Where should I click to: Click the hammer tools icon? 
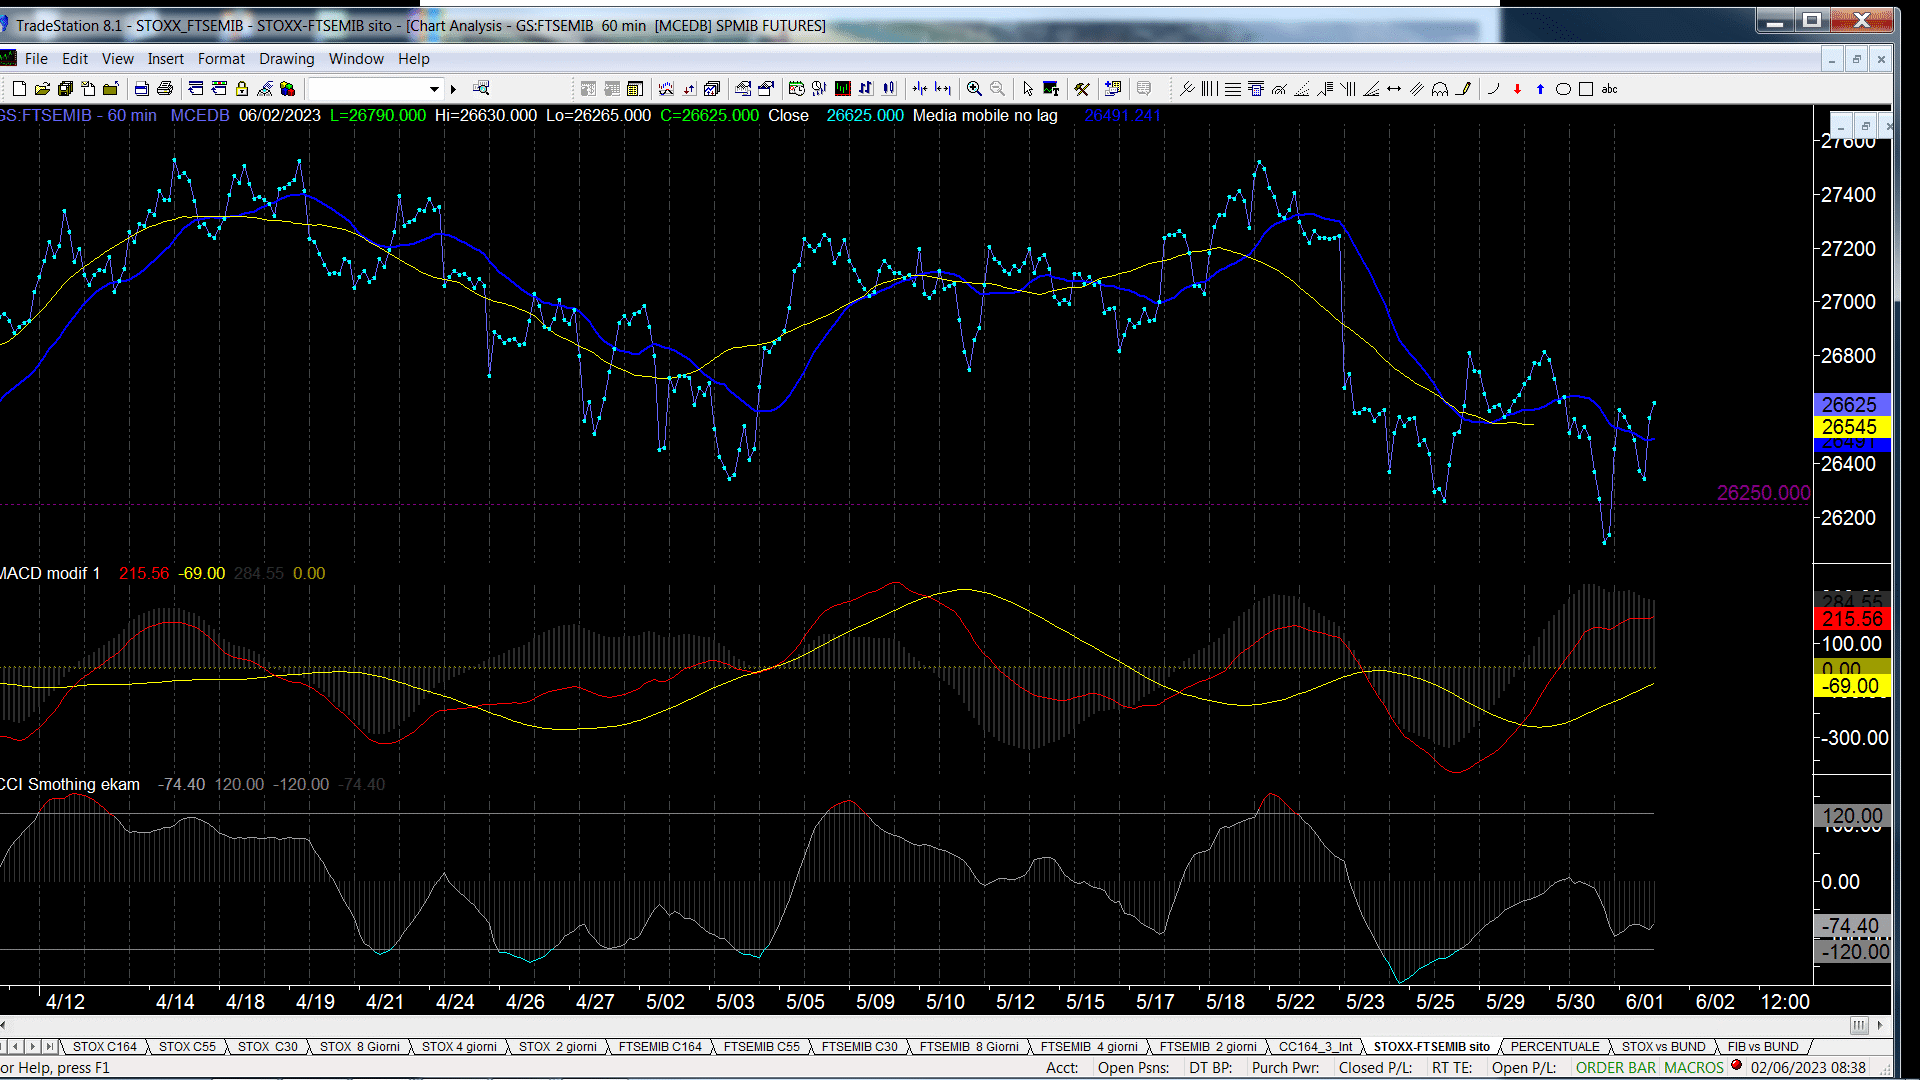coord(1082,89)
